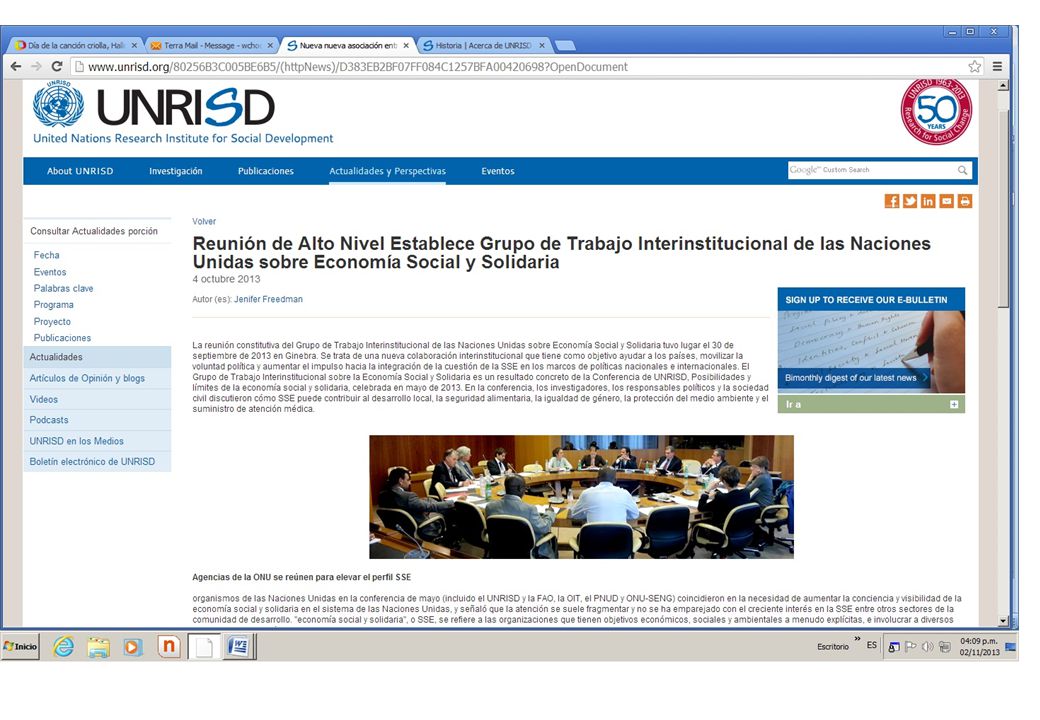Switch to the Terra Mail tab
1040x720 pixels.
211,46
